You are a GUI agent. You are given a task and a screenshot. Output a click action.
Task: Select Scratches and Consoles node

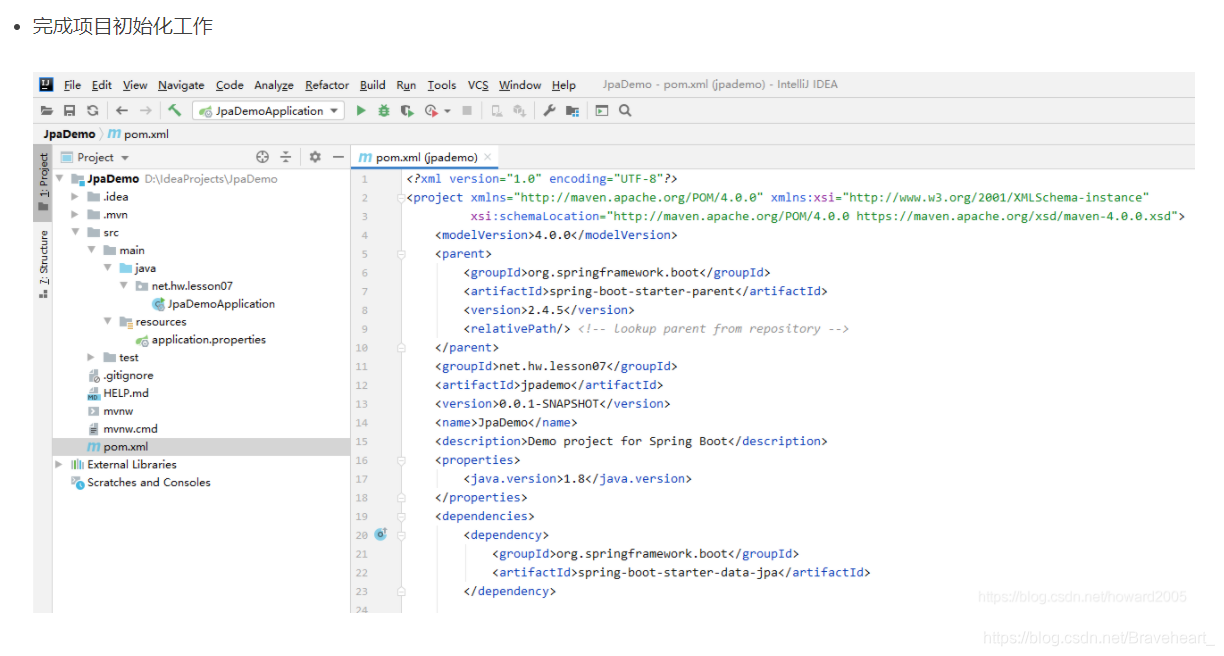[x=140, y=483]
